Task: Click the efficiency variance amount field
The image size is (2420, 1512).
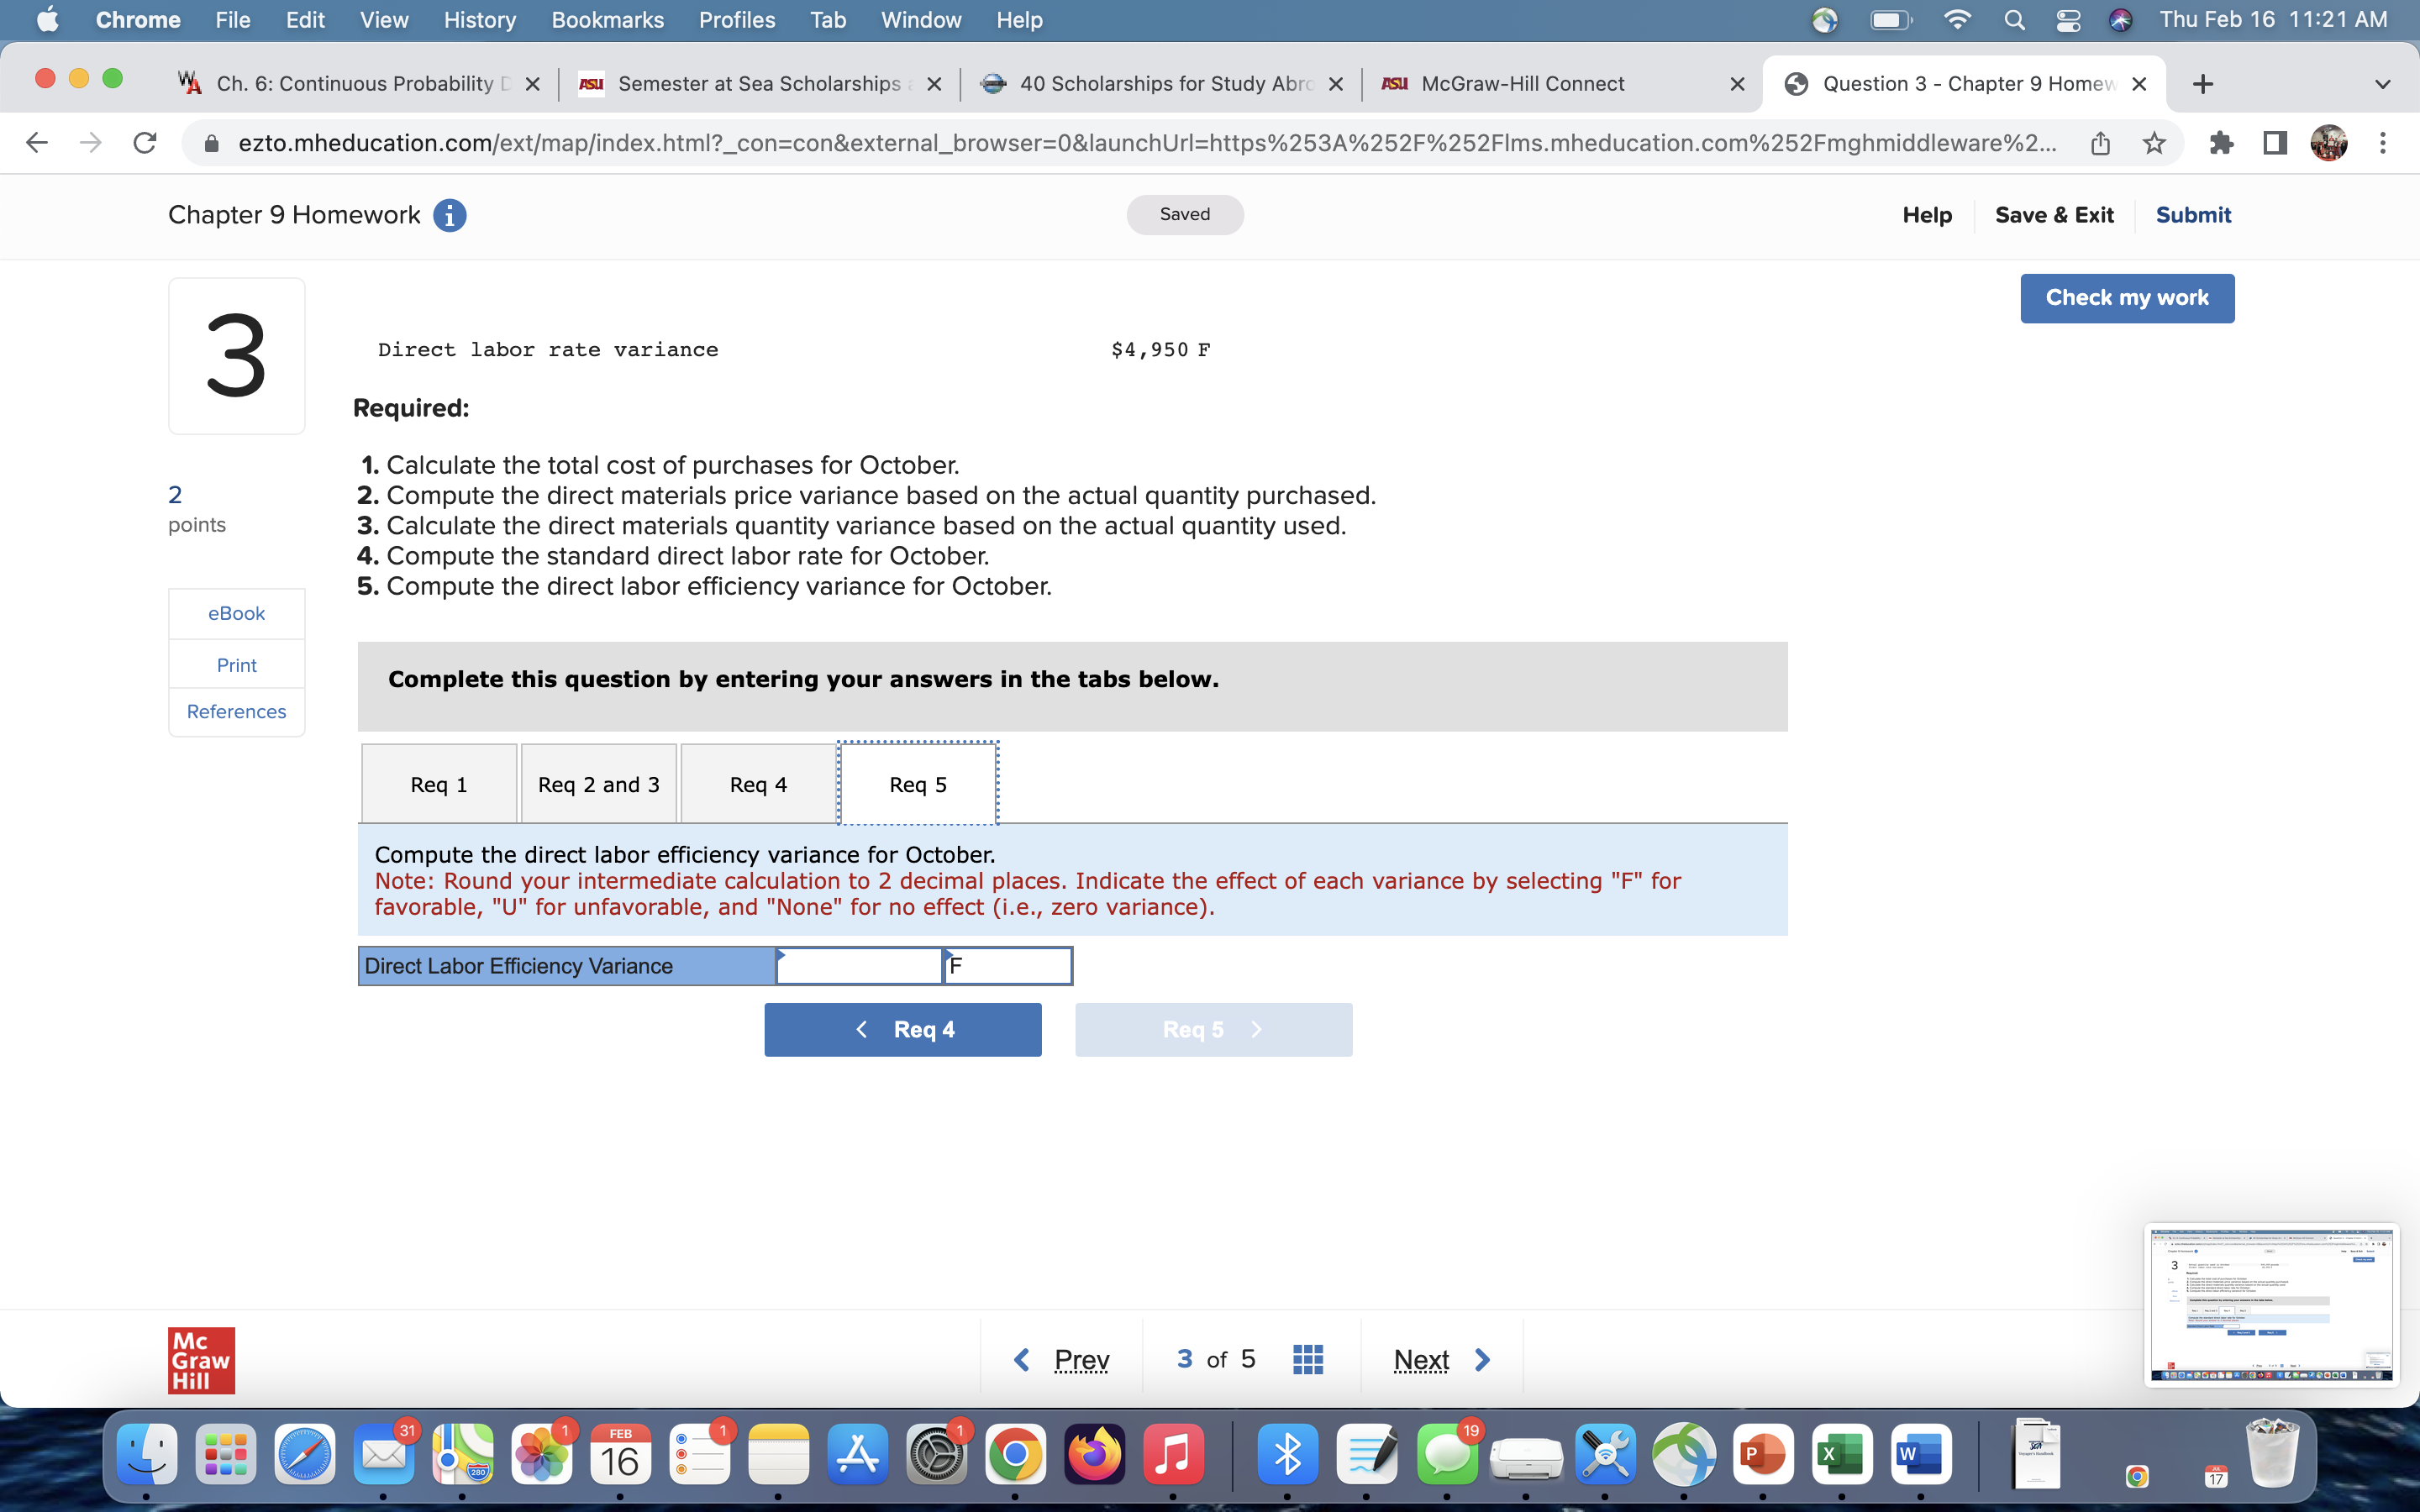Action: 859,966
